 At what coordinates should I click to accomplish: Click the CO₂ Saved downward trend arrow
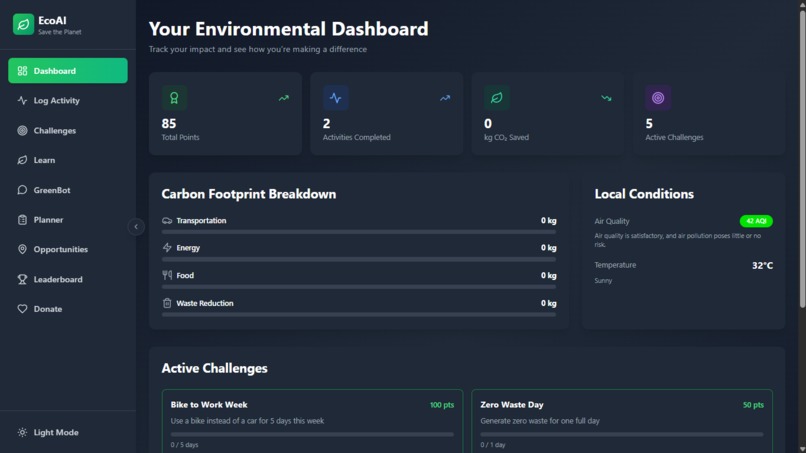click(607, 98)
